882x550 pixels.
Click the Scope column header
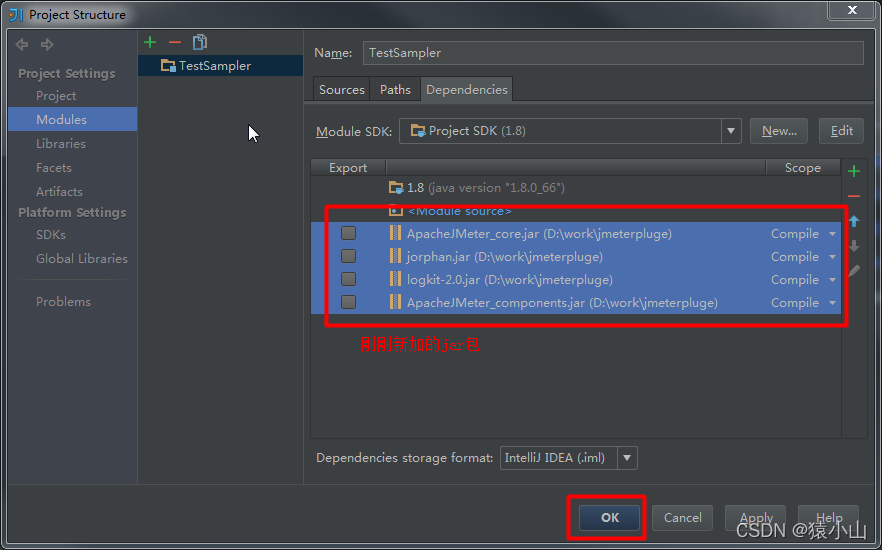tap(803, 168)
